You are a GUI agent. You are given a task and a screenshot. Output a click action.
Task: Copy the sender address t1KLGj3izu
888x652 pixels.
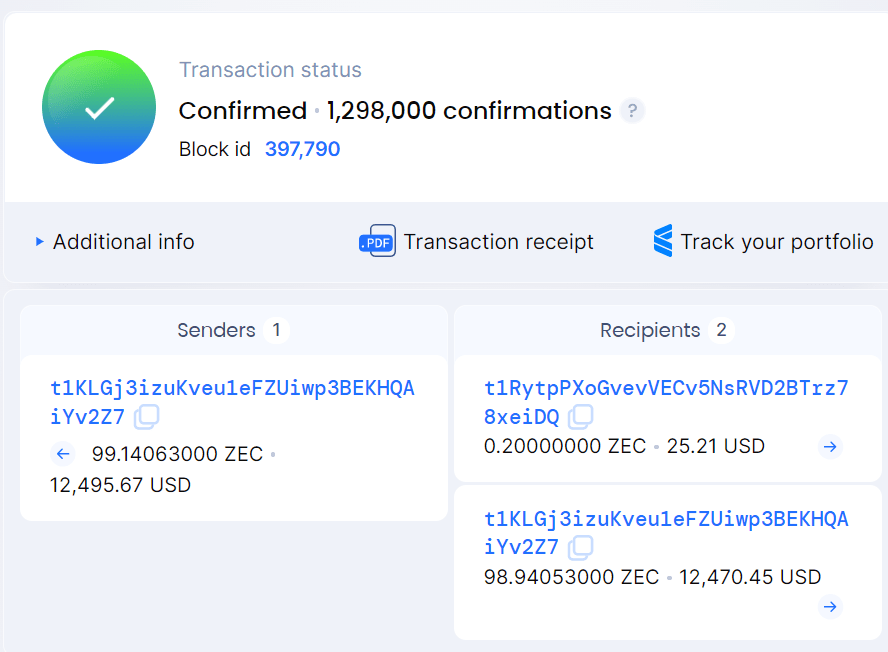tap(147, 417)
